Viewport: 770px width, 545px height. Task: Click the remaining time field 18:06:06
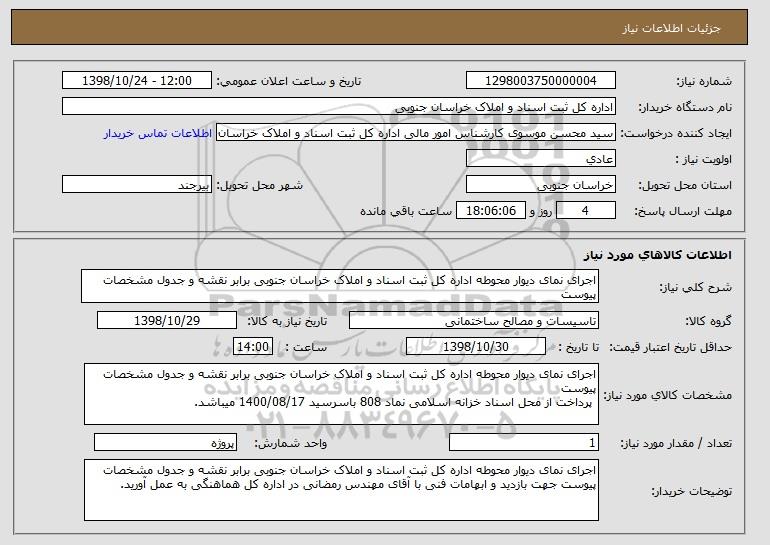pos(491,211)
